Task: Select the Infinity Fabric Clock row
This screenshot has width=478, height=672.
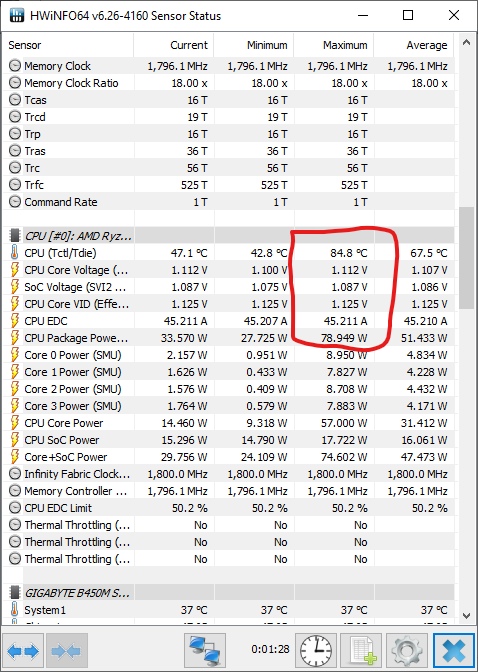Action: pos(228,474)
